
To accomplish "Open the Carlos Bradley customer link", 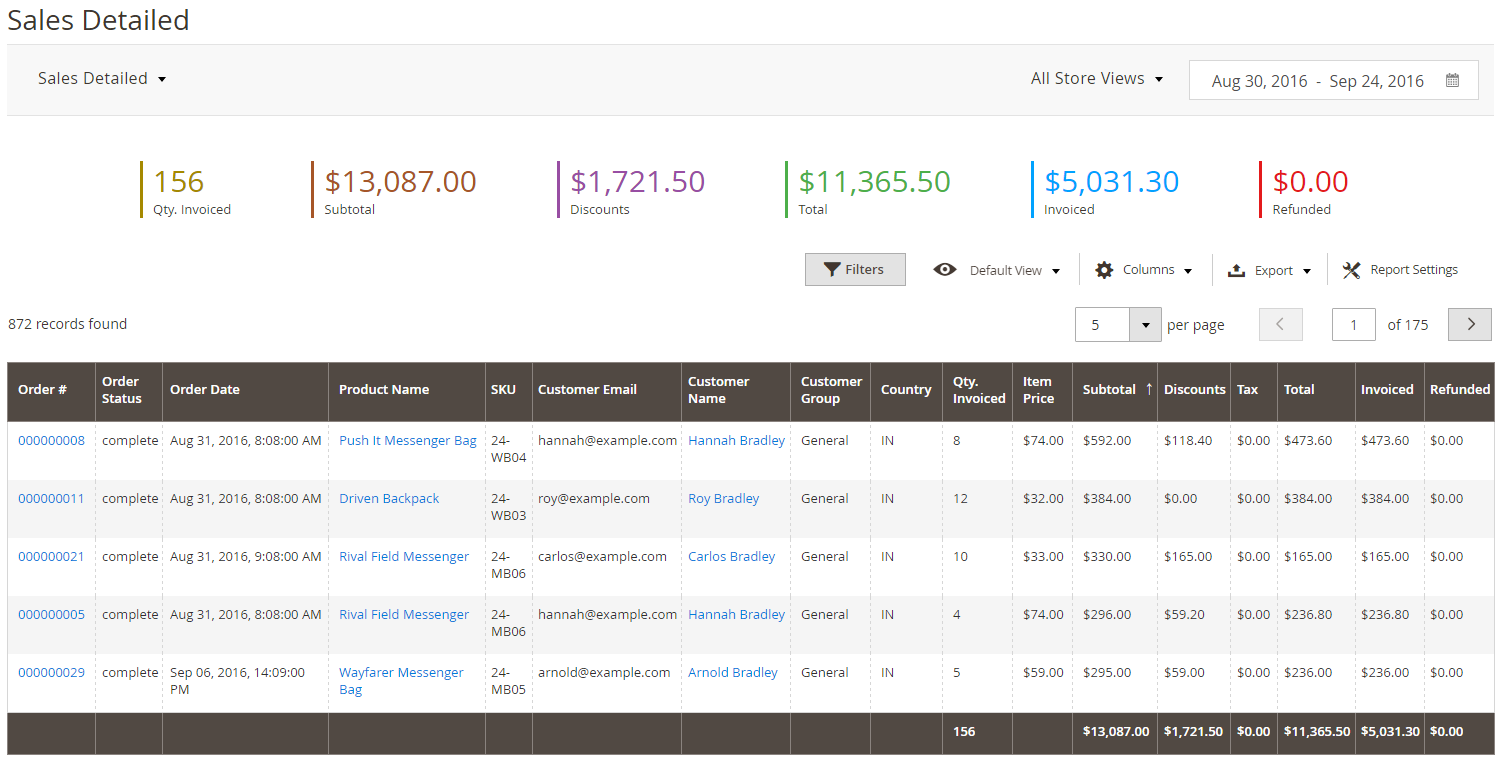I will 732,556.
